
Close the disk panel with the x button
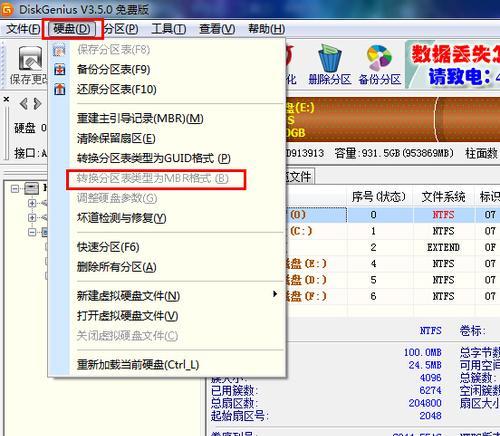(6, 99)
